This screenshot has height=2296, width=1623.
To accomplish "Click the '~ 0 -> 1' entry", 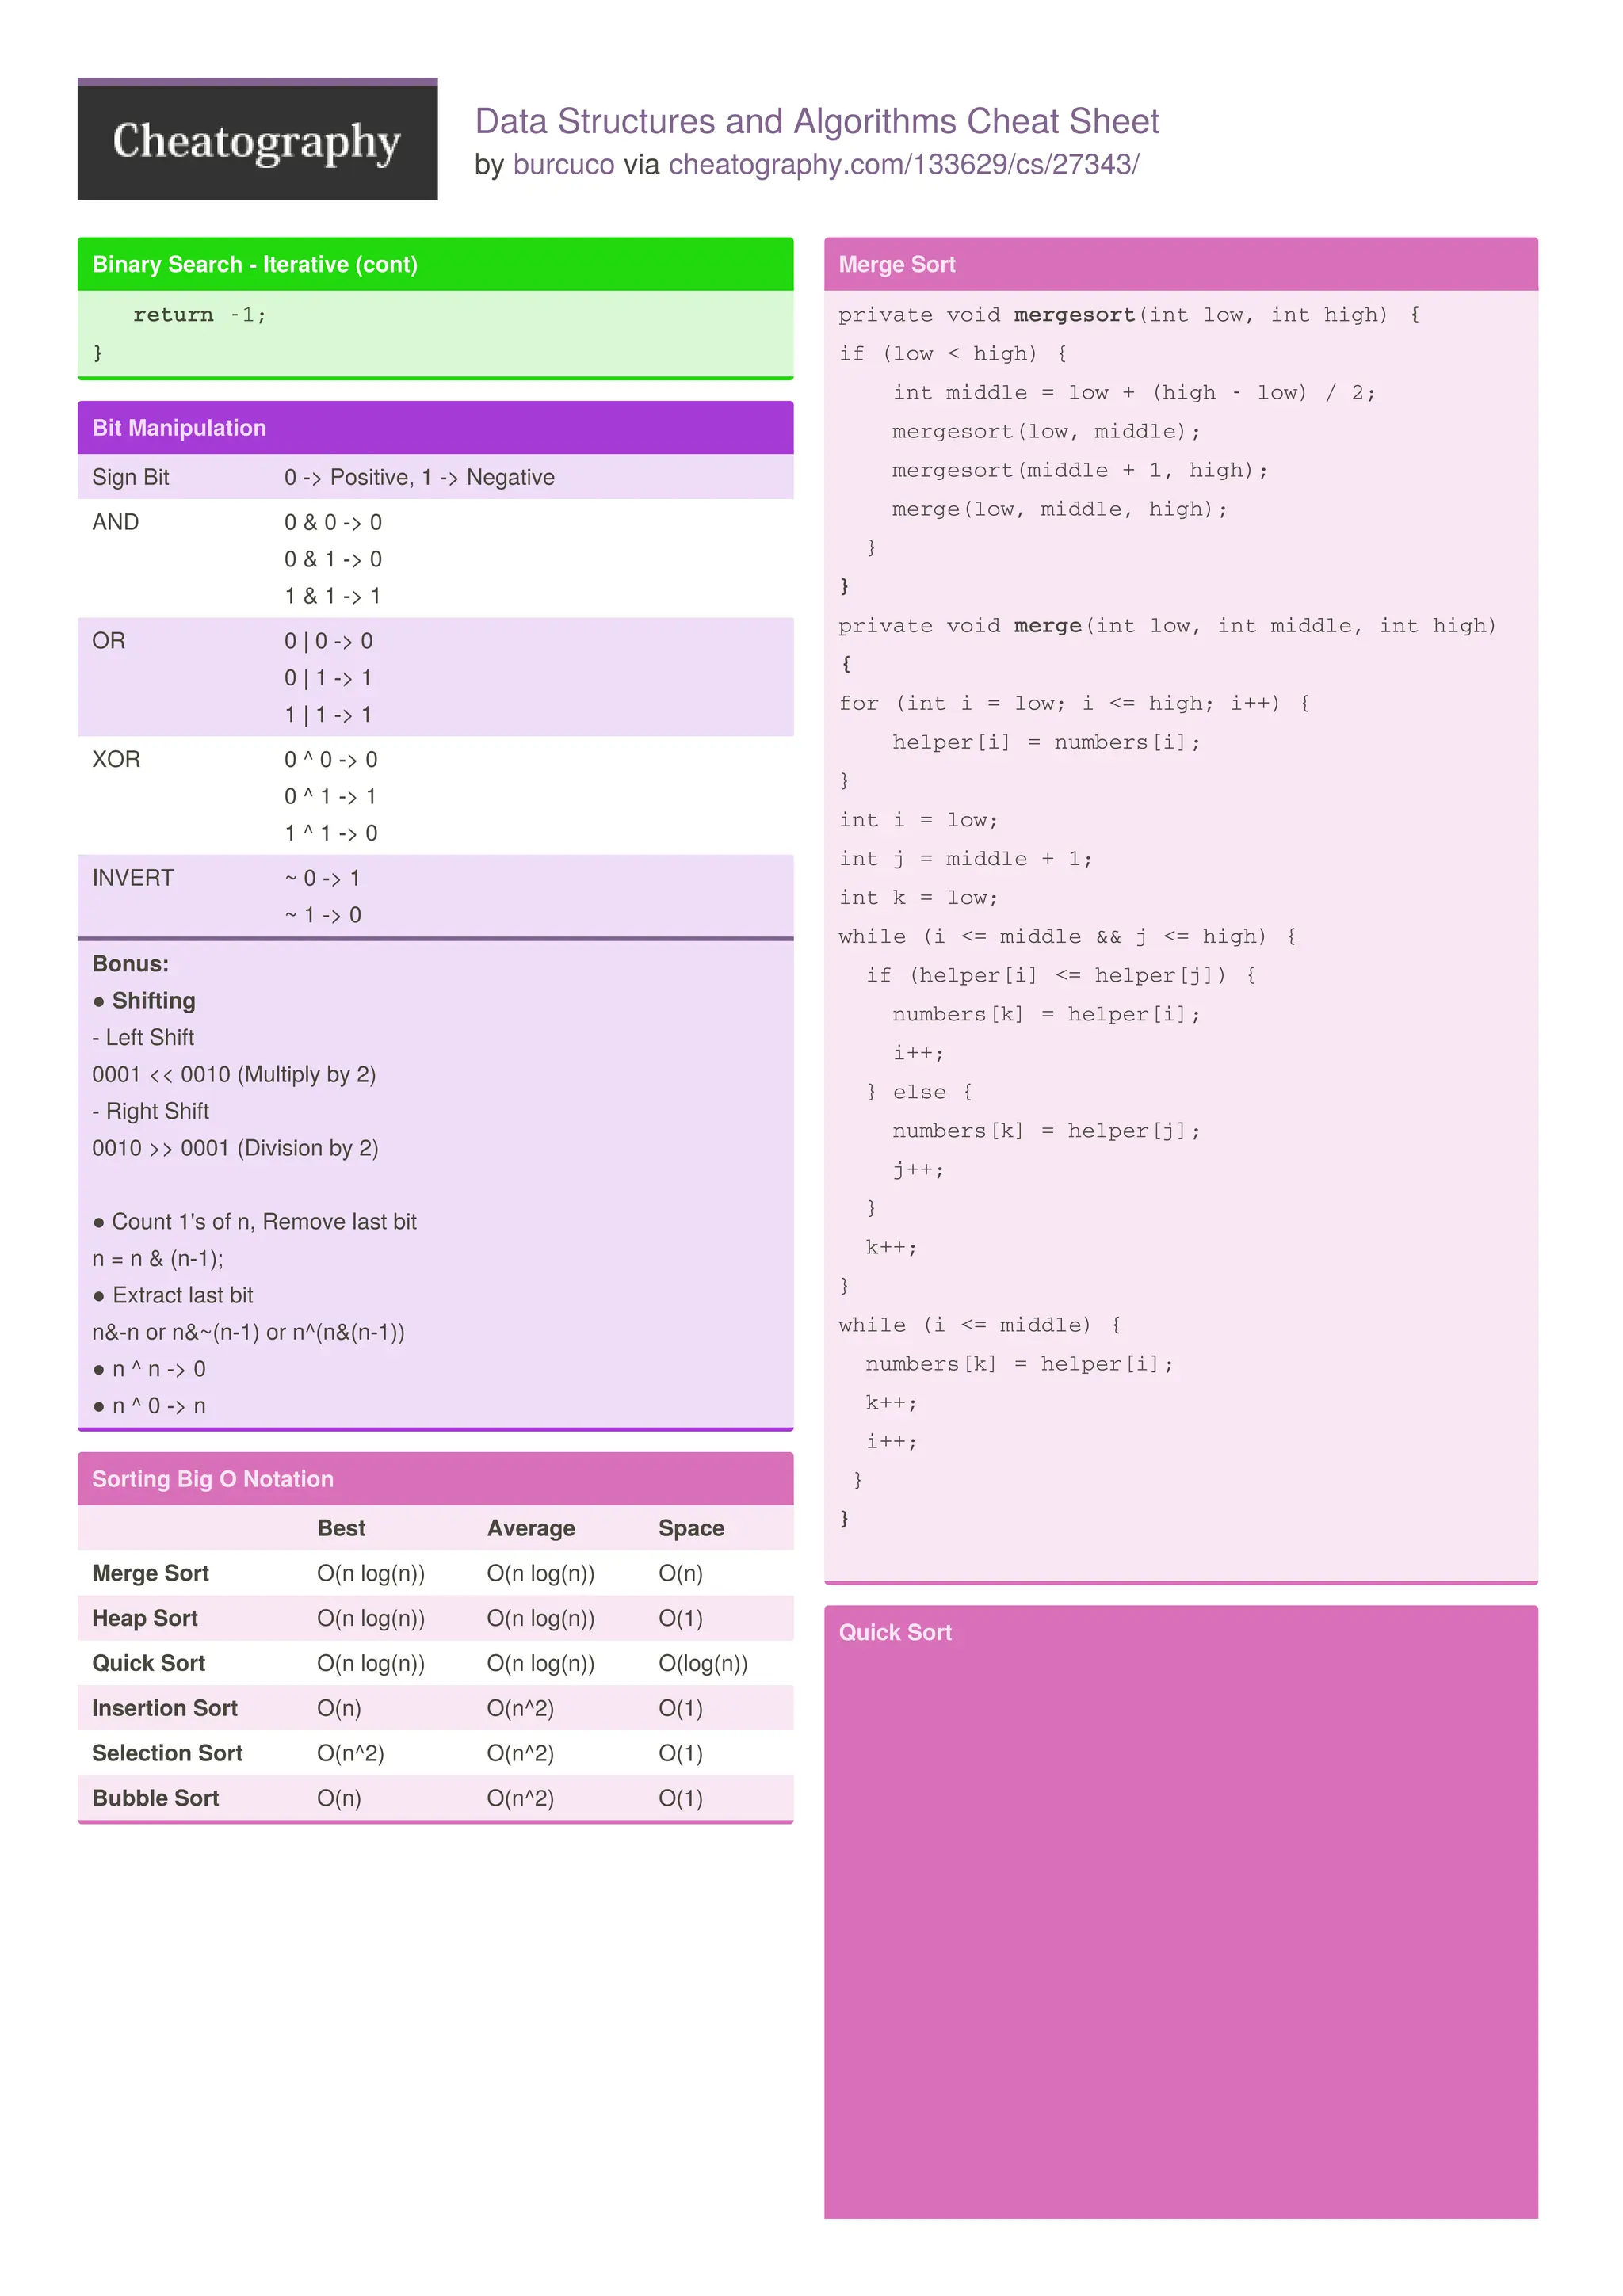I will coord(322,878).
